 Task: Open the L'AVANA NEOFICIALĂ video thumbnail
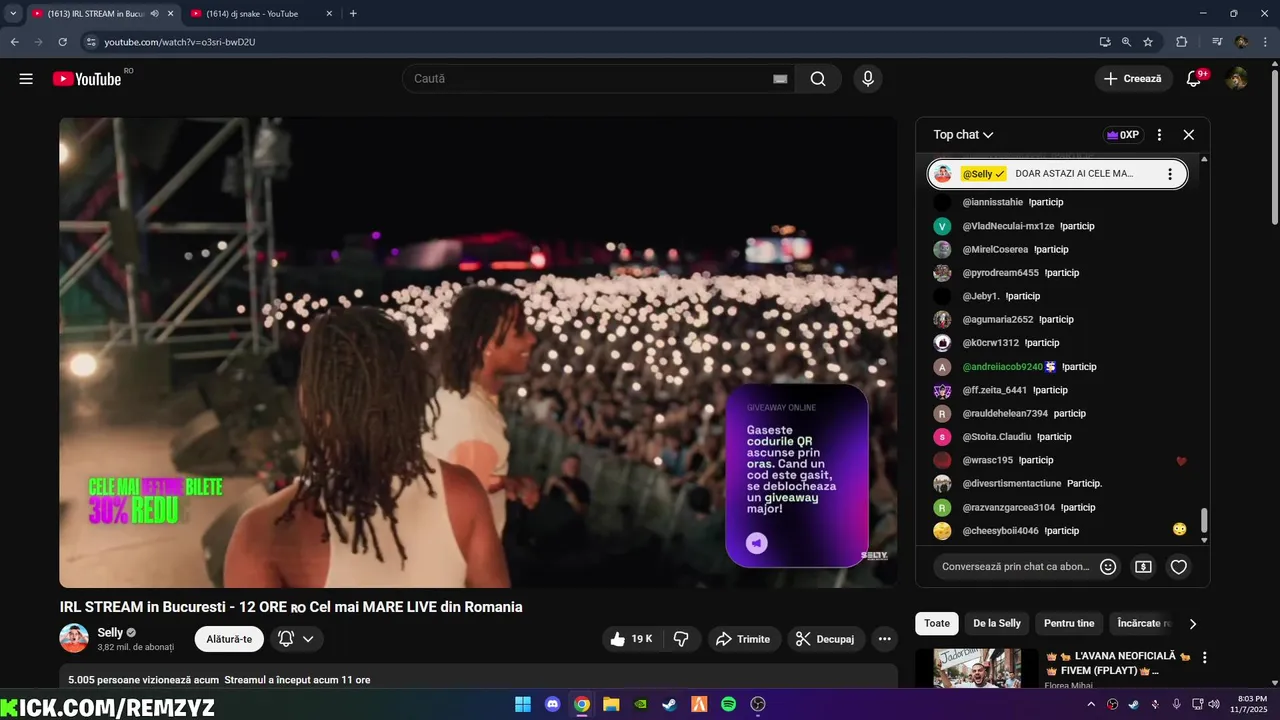tap(978, 668)
